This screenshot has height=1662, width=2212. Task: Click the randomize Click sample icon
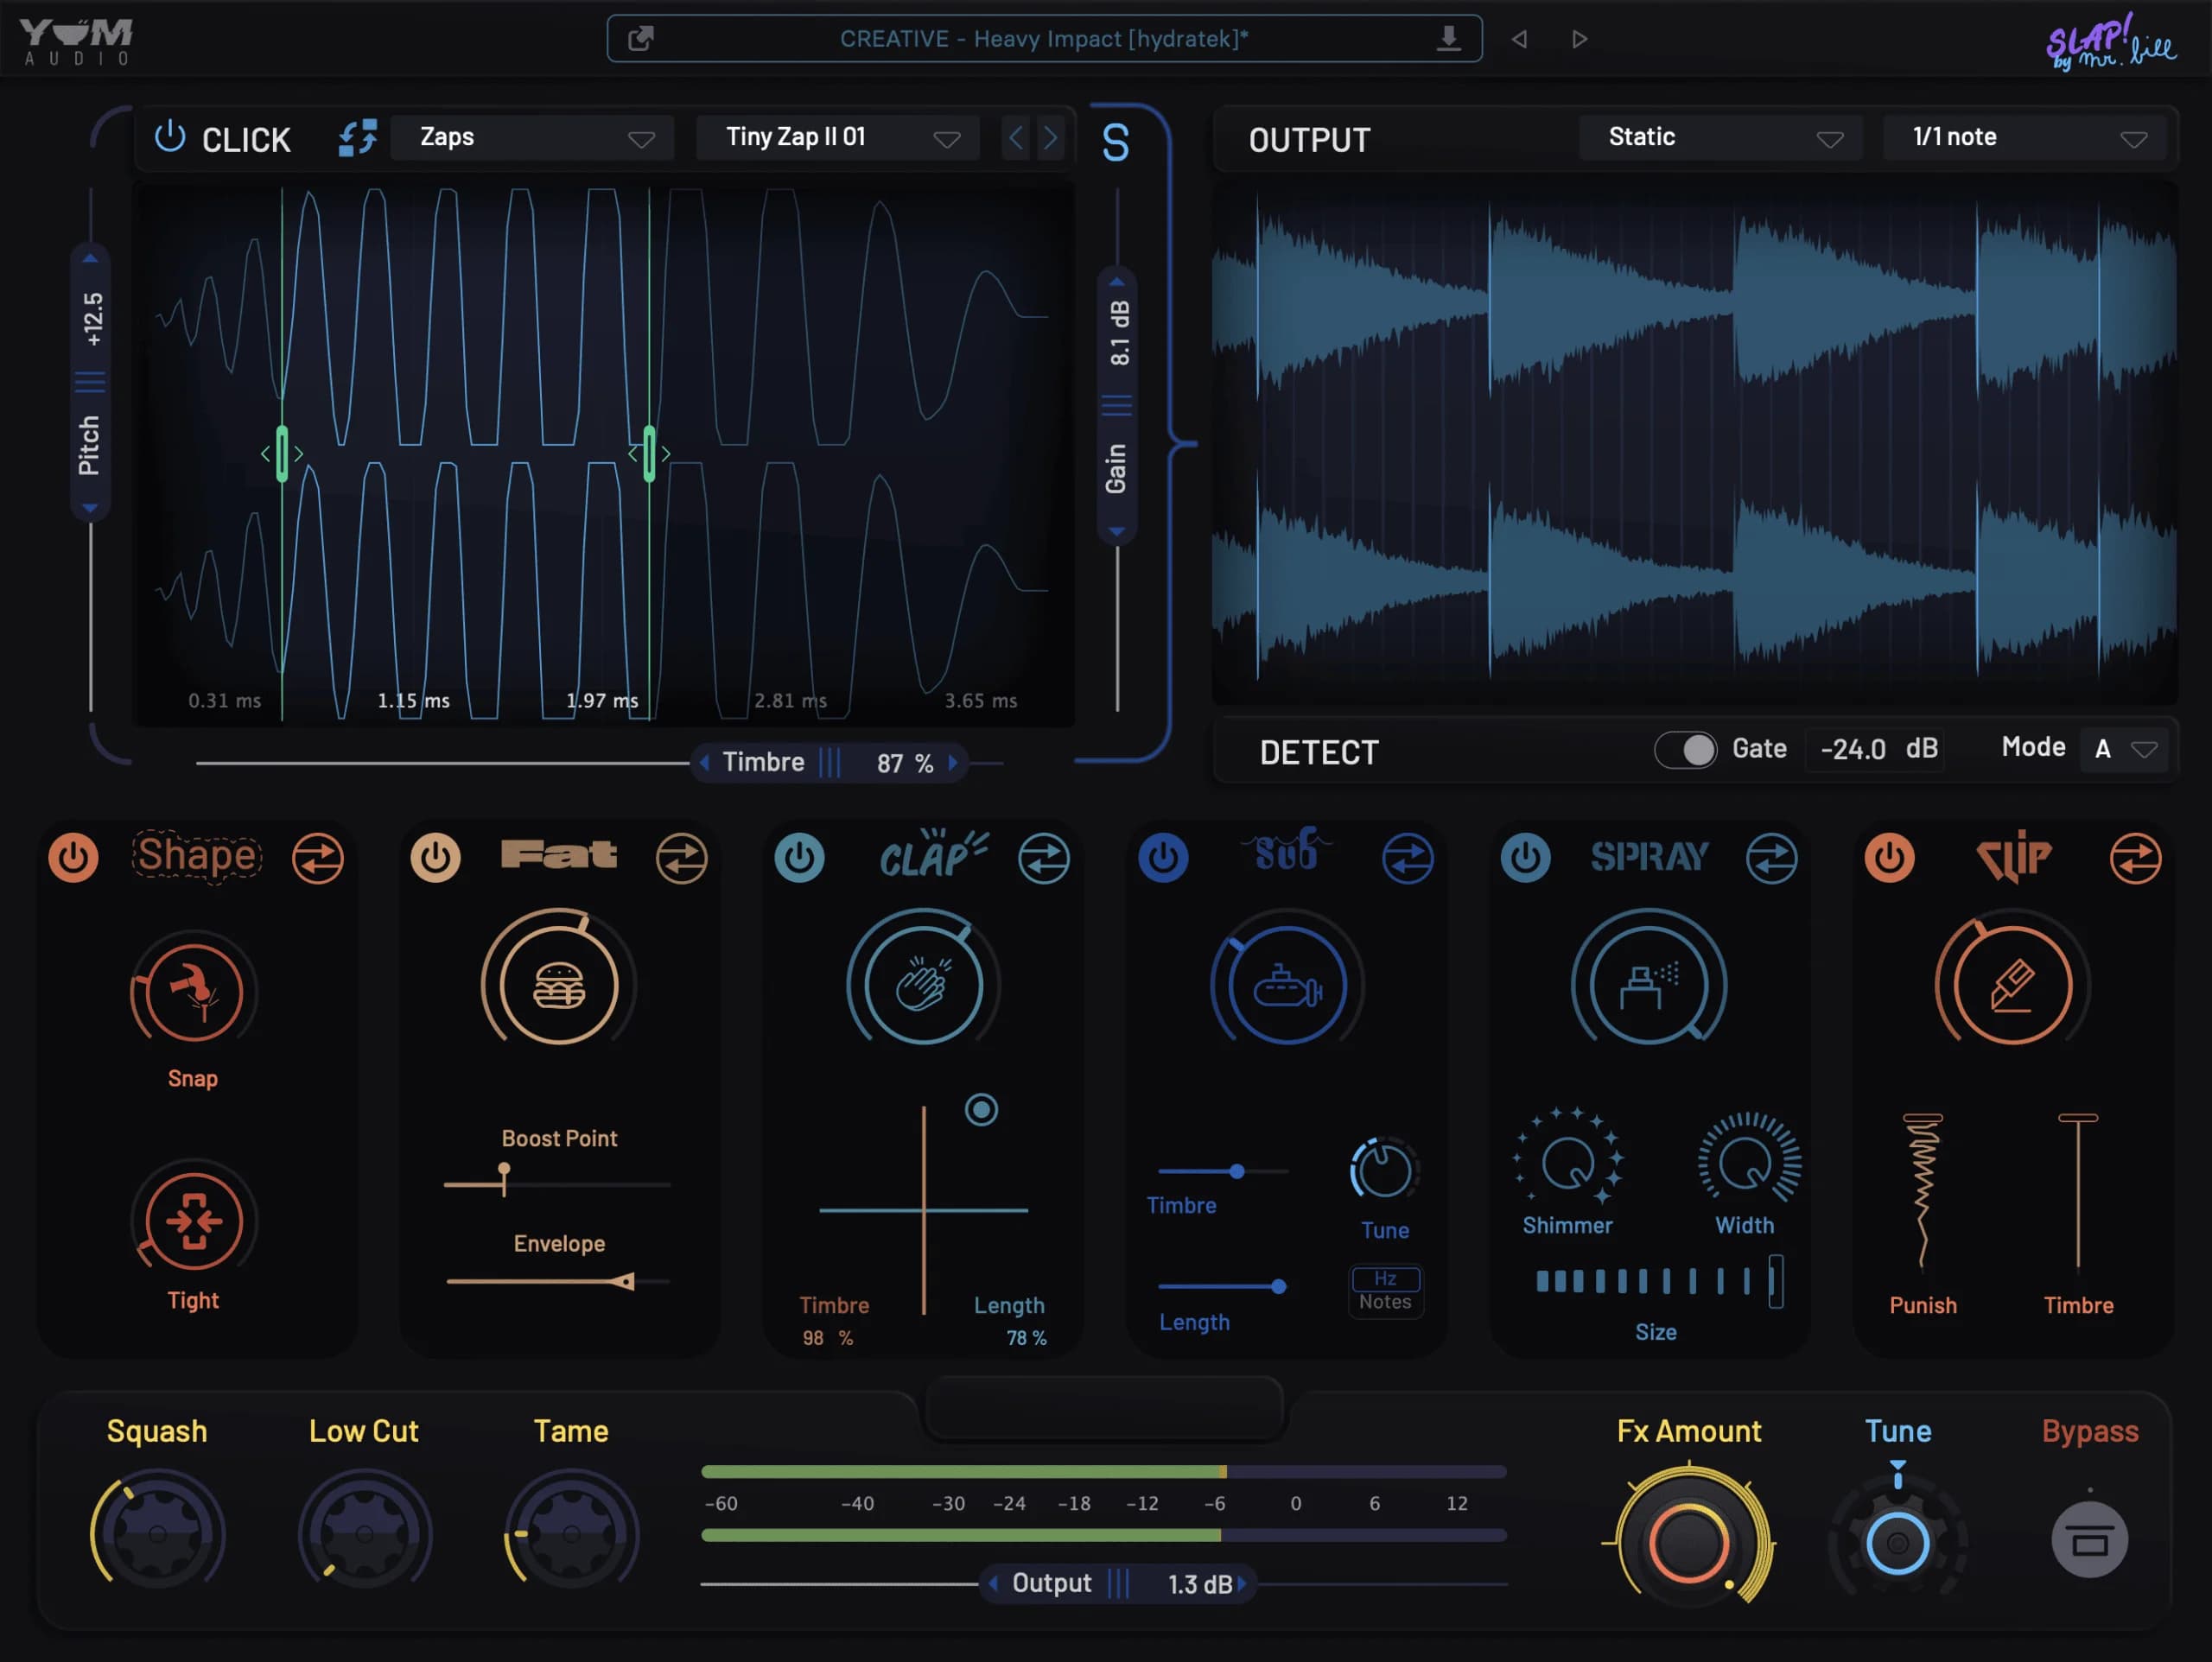[x=357, y=138]
